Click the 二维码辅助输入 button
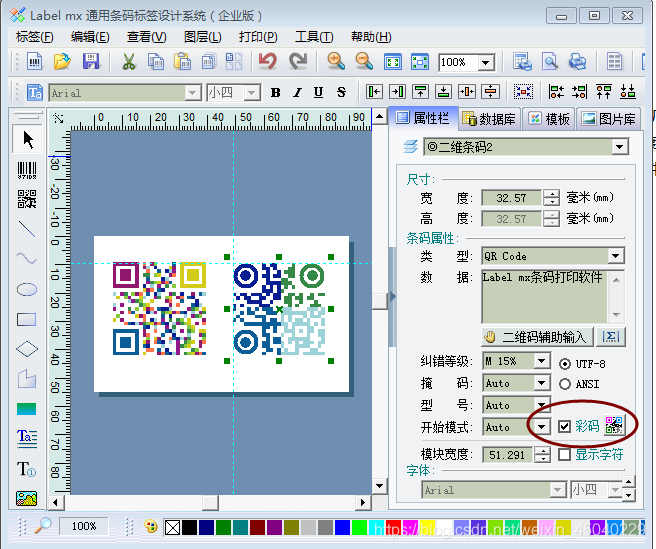656x549 pixels. (537, 337)
